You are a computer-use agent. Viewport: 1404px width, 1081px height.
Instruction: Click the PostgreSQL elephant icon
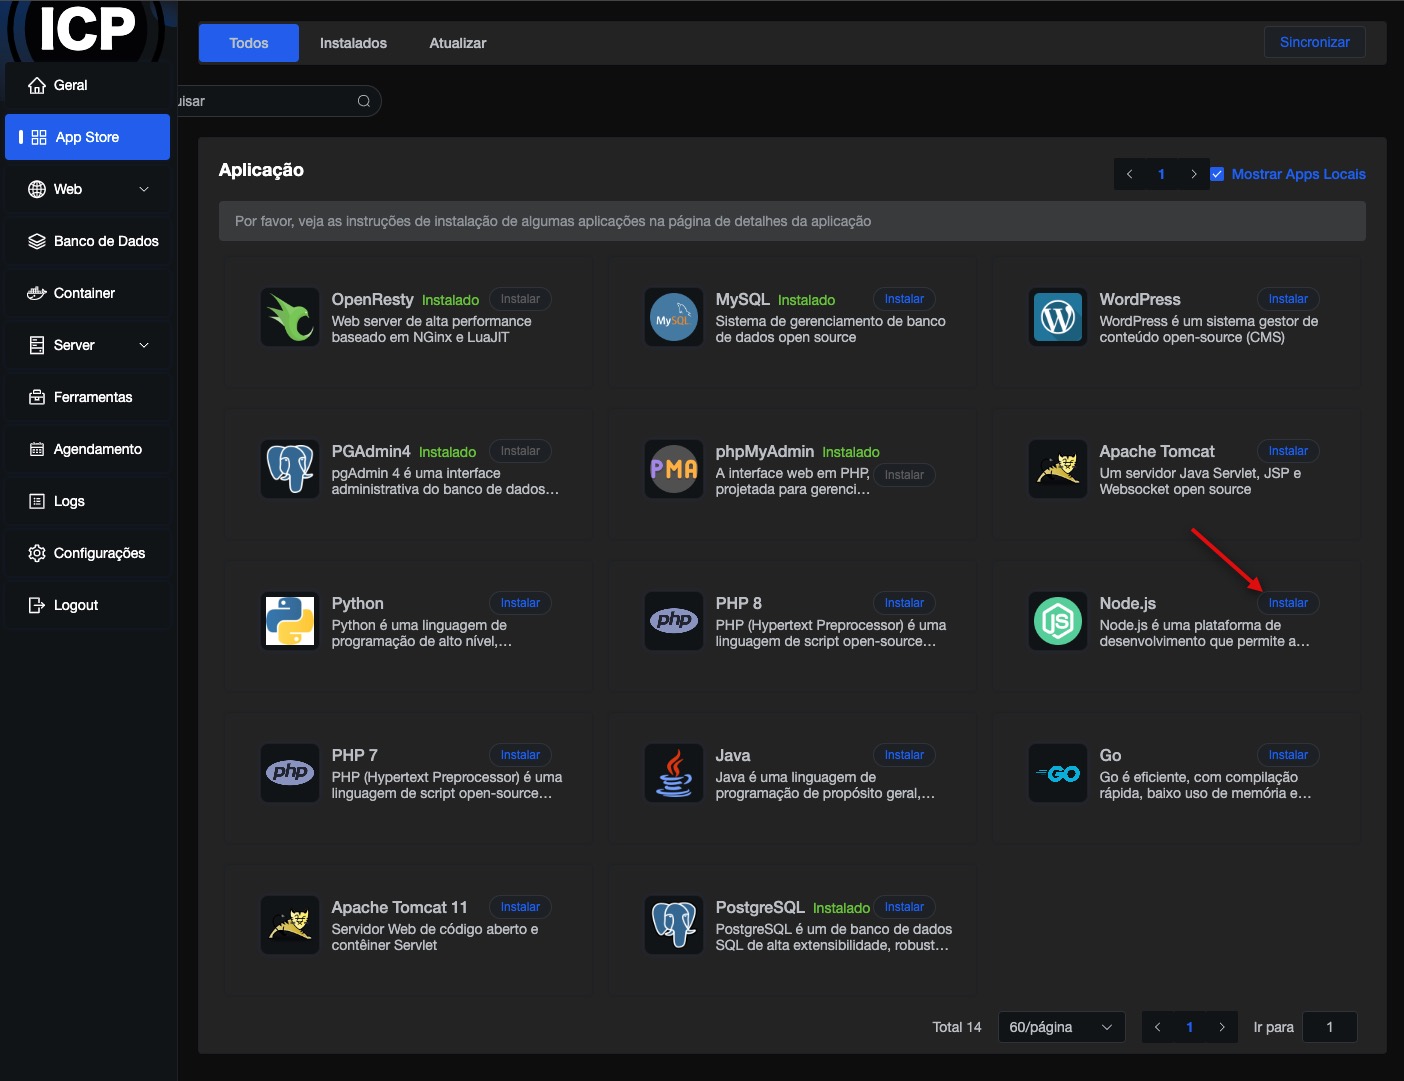tap(674, 925)
